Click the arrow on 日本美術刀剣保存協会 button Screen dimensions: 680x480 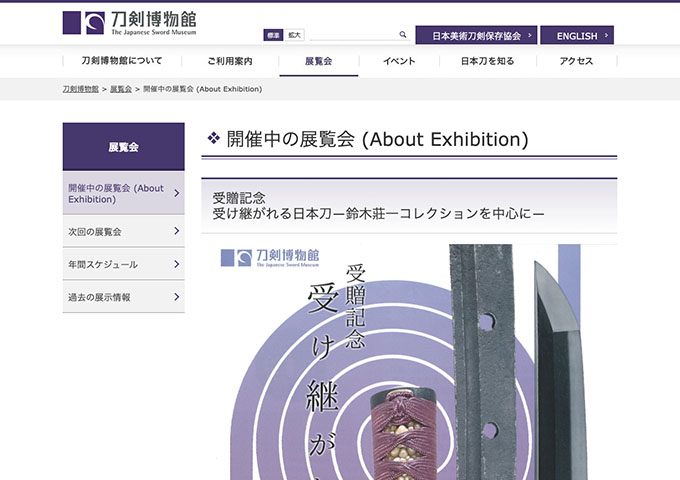(x=530, y=35)
